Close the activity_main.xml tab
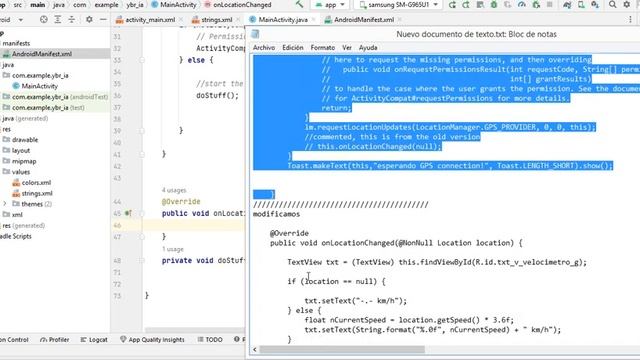 point(181,20)
